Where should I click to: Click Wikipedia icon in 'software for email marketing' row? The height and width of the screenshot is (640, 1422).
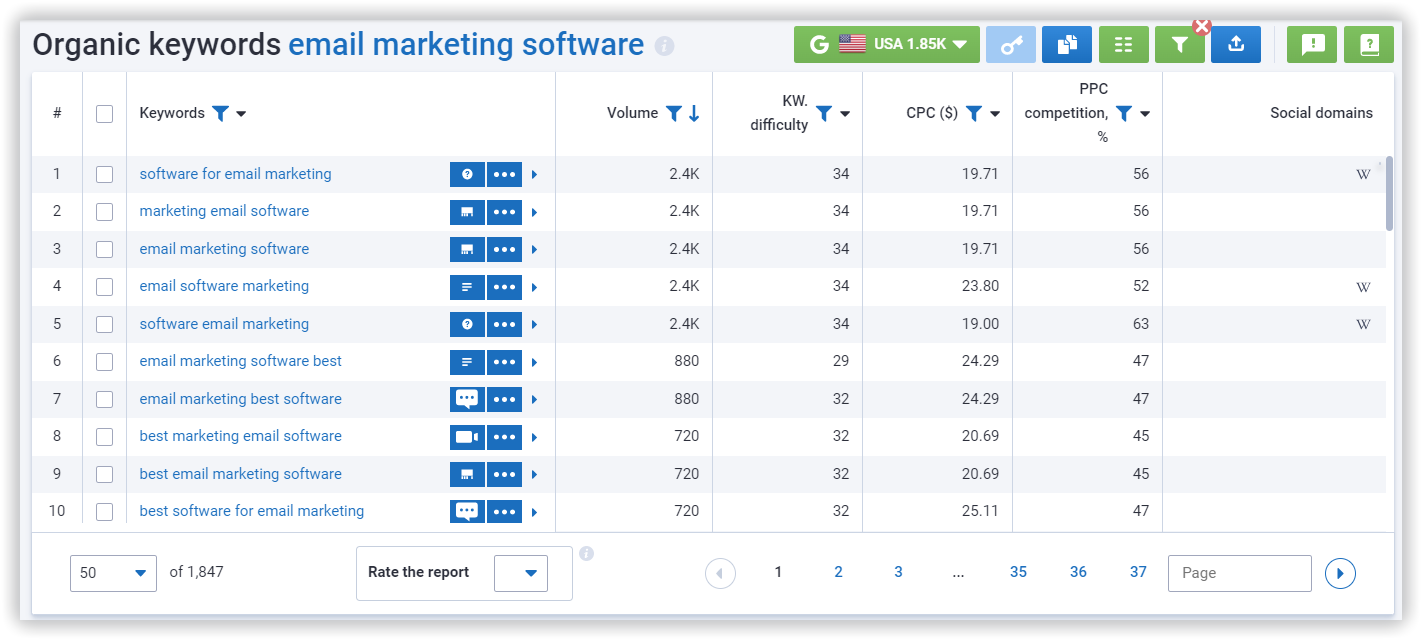[1363, 174]
